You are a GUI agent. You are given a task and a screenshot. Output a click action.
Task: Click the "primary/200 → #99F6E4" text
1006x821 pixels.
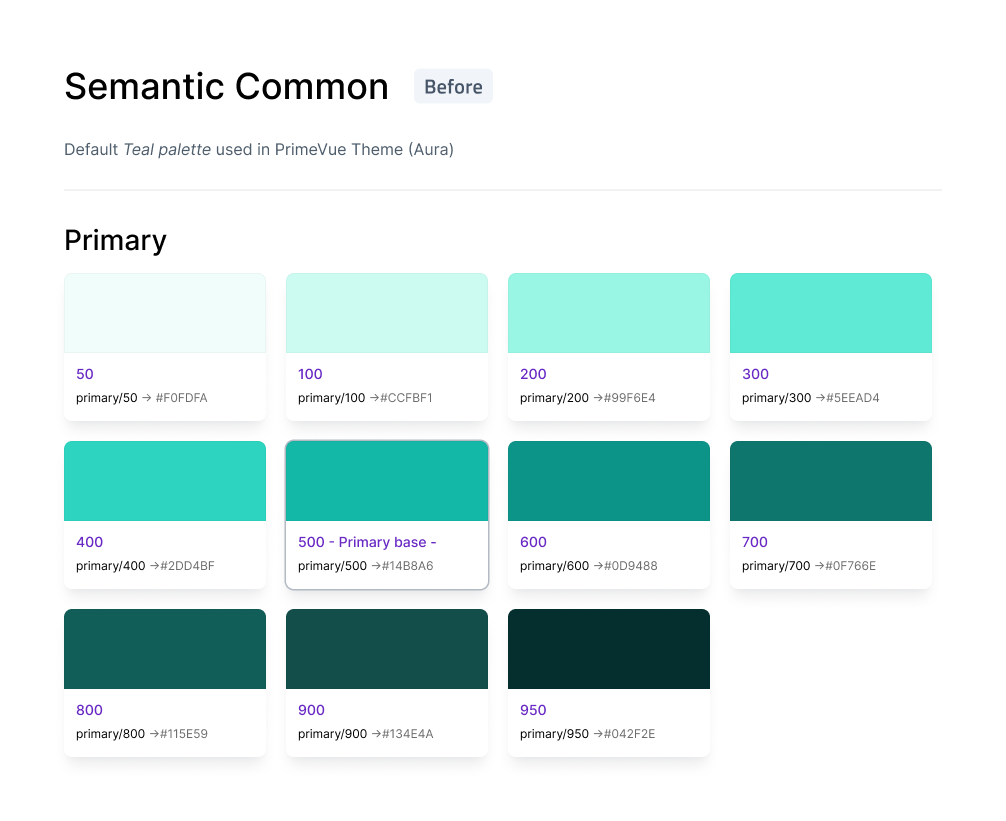coord(588,398)
